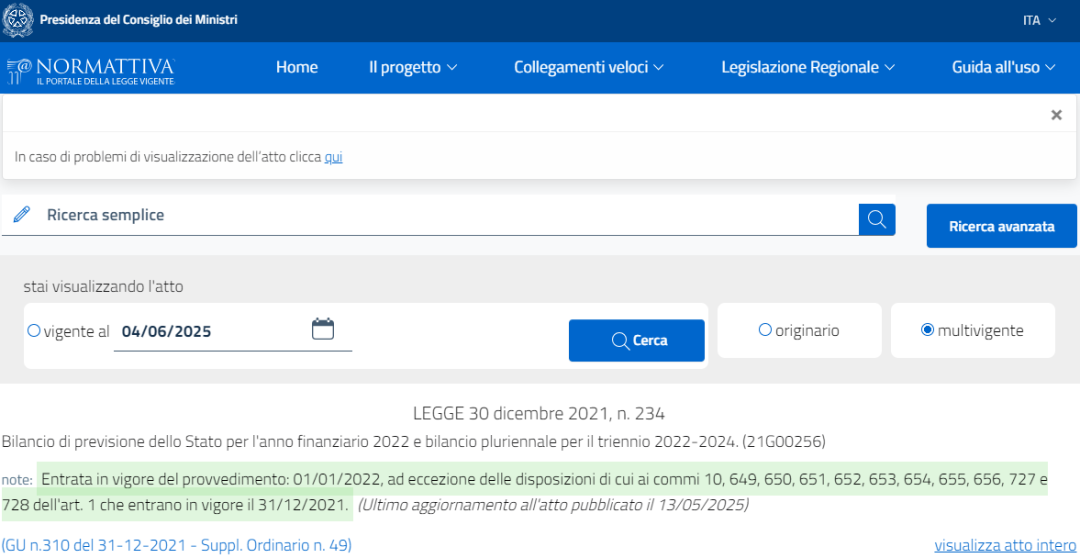Select the 'vigente al' radio option
1080x558 pixels.
coord(34,331)
